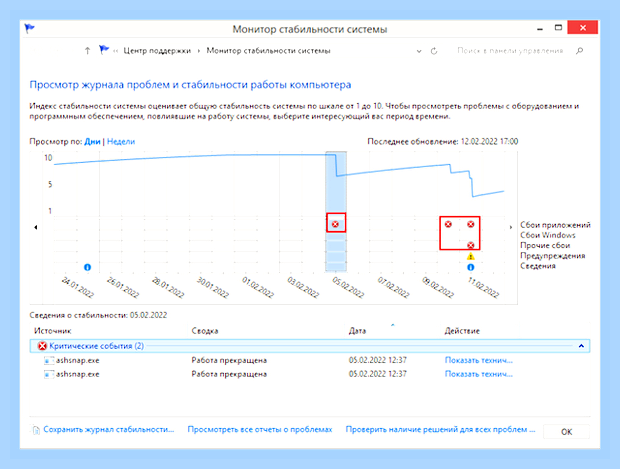Click the window title flag icon
This screenshot has height=469, width=620.
[30, 28]
